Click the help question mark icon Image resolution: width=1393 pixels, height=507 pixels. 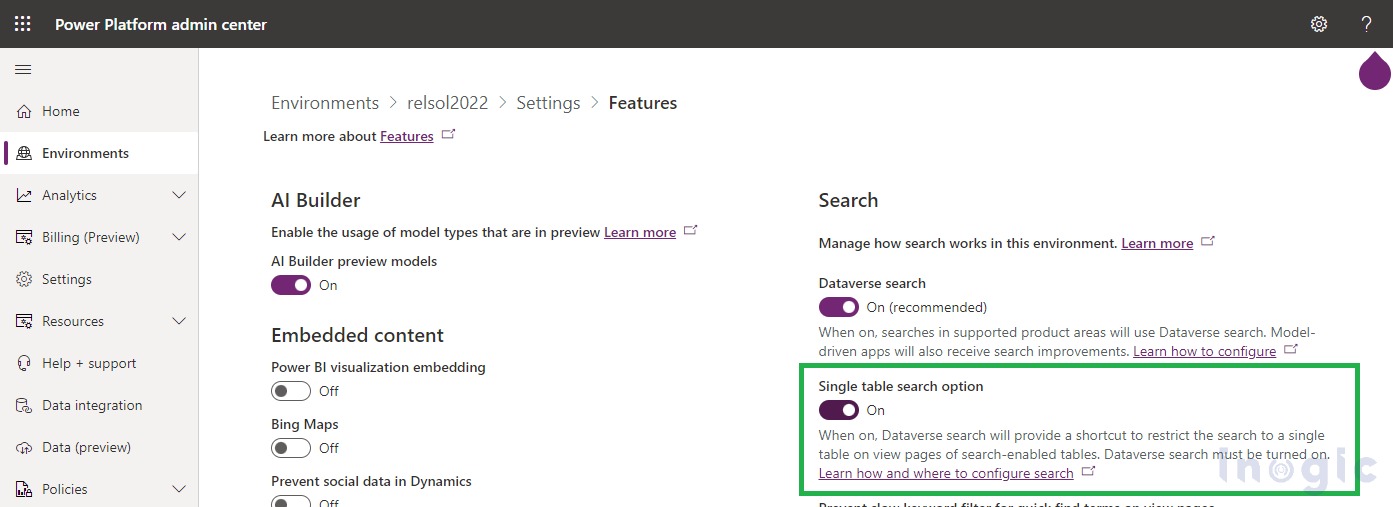[1367, 24]
